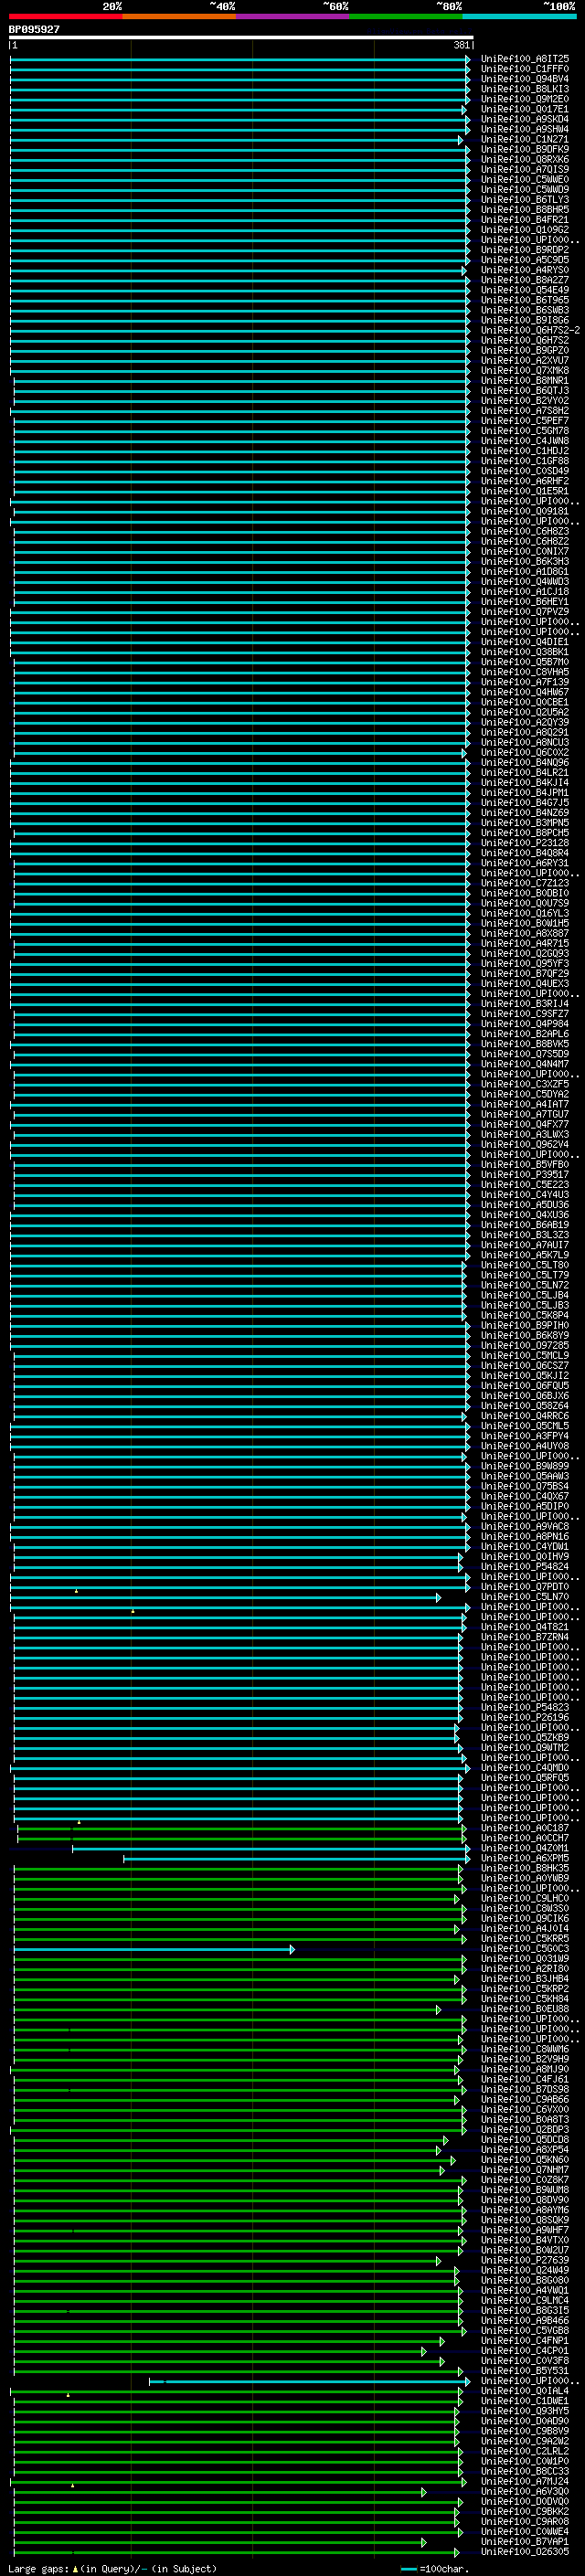
Task: Click the red 20% identity legend segment
Action: [65, 16]
